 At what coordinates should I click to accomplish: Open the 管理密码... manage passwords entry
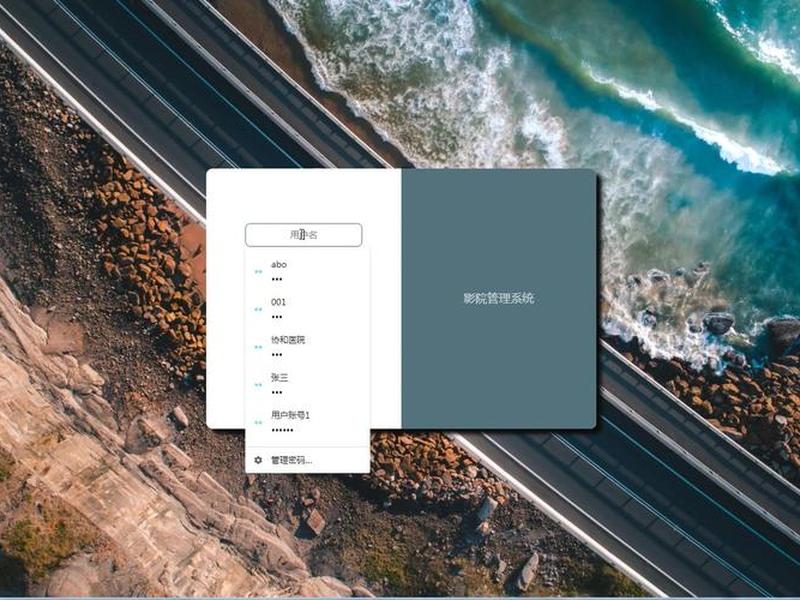[308, 460]
